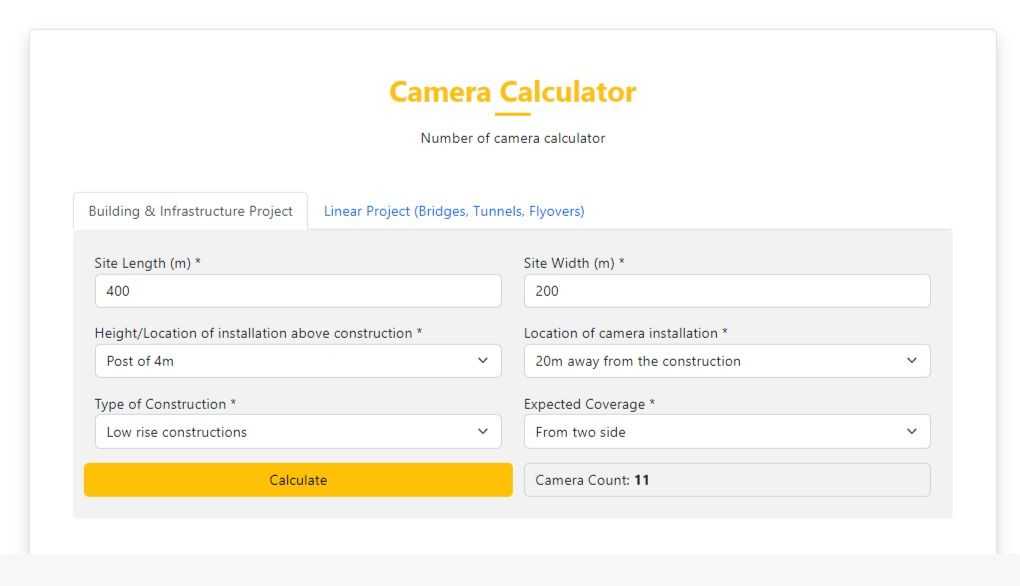Expand the Location of camera installation dropdown
This screenshot has width=1020, height=586.
(726, 361)
